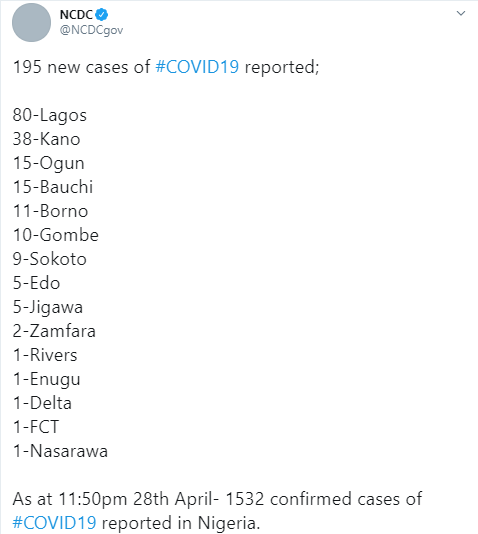Select the '1-FCT' entry text
Screen dimensions: 478x534
[36, 427]
